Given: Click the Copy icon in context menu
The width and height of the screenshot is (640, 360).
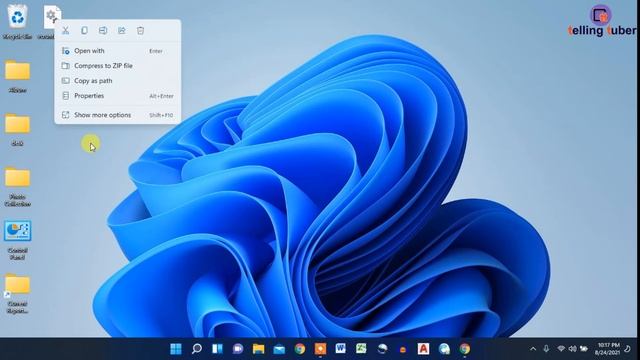Looking at the screenshot, I should pos(84,31).
